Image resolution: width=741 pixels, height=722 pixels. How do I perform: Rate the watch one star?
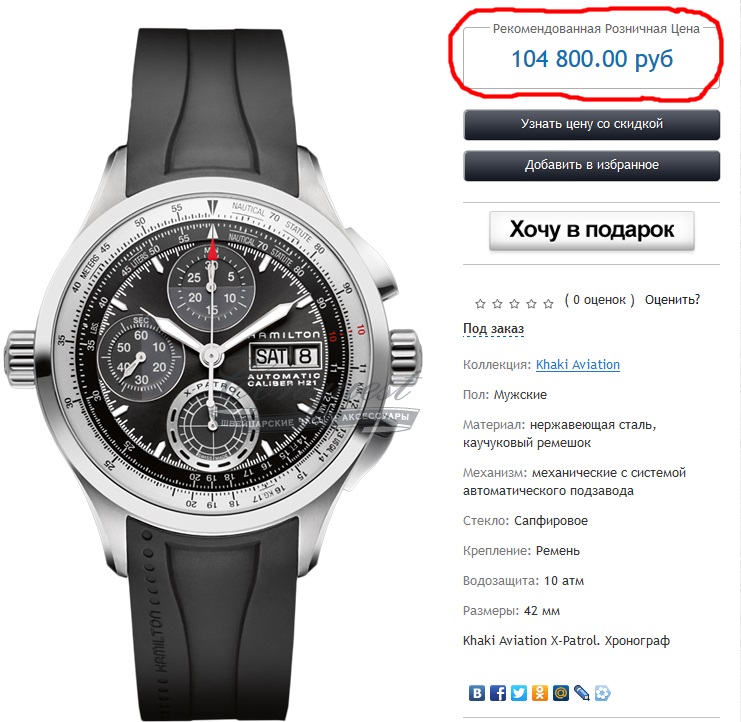[x=480, y=303]
